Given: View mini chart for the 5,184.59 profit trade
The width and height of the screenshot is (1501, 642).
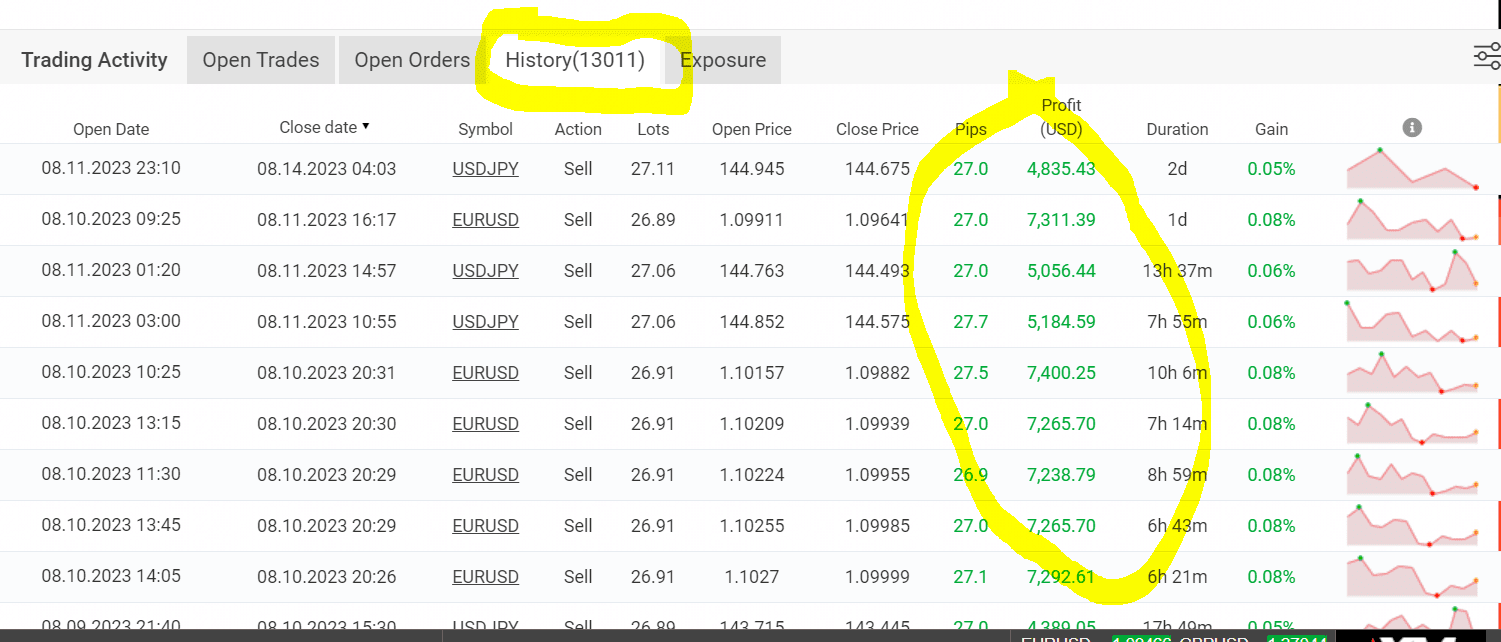Looking at the screenshot, I should (x=1412, y=322).
